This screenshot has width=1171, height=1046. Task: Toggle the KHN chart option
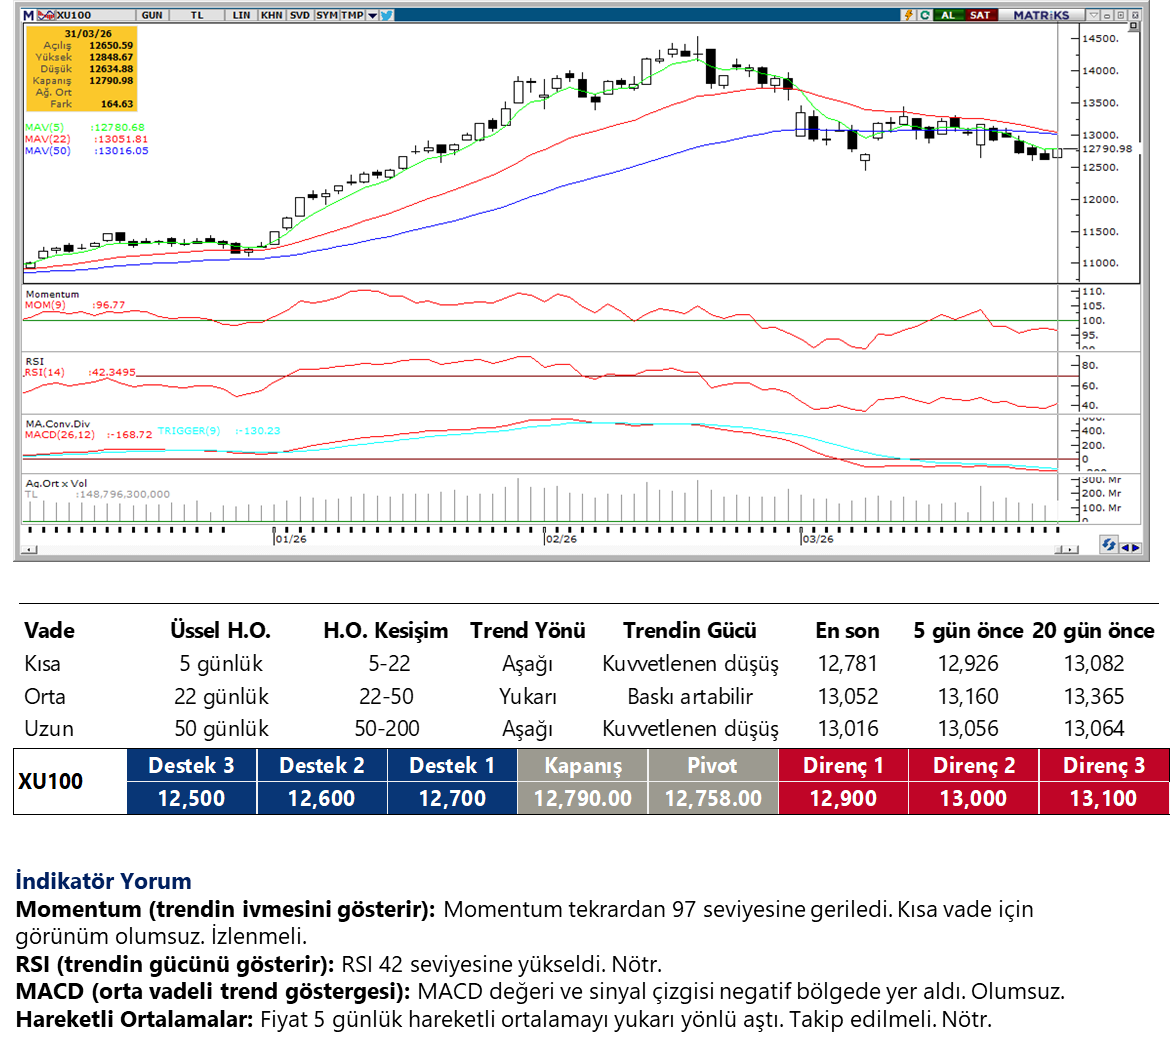point(271,15)
